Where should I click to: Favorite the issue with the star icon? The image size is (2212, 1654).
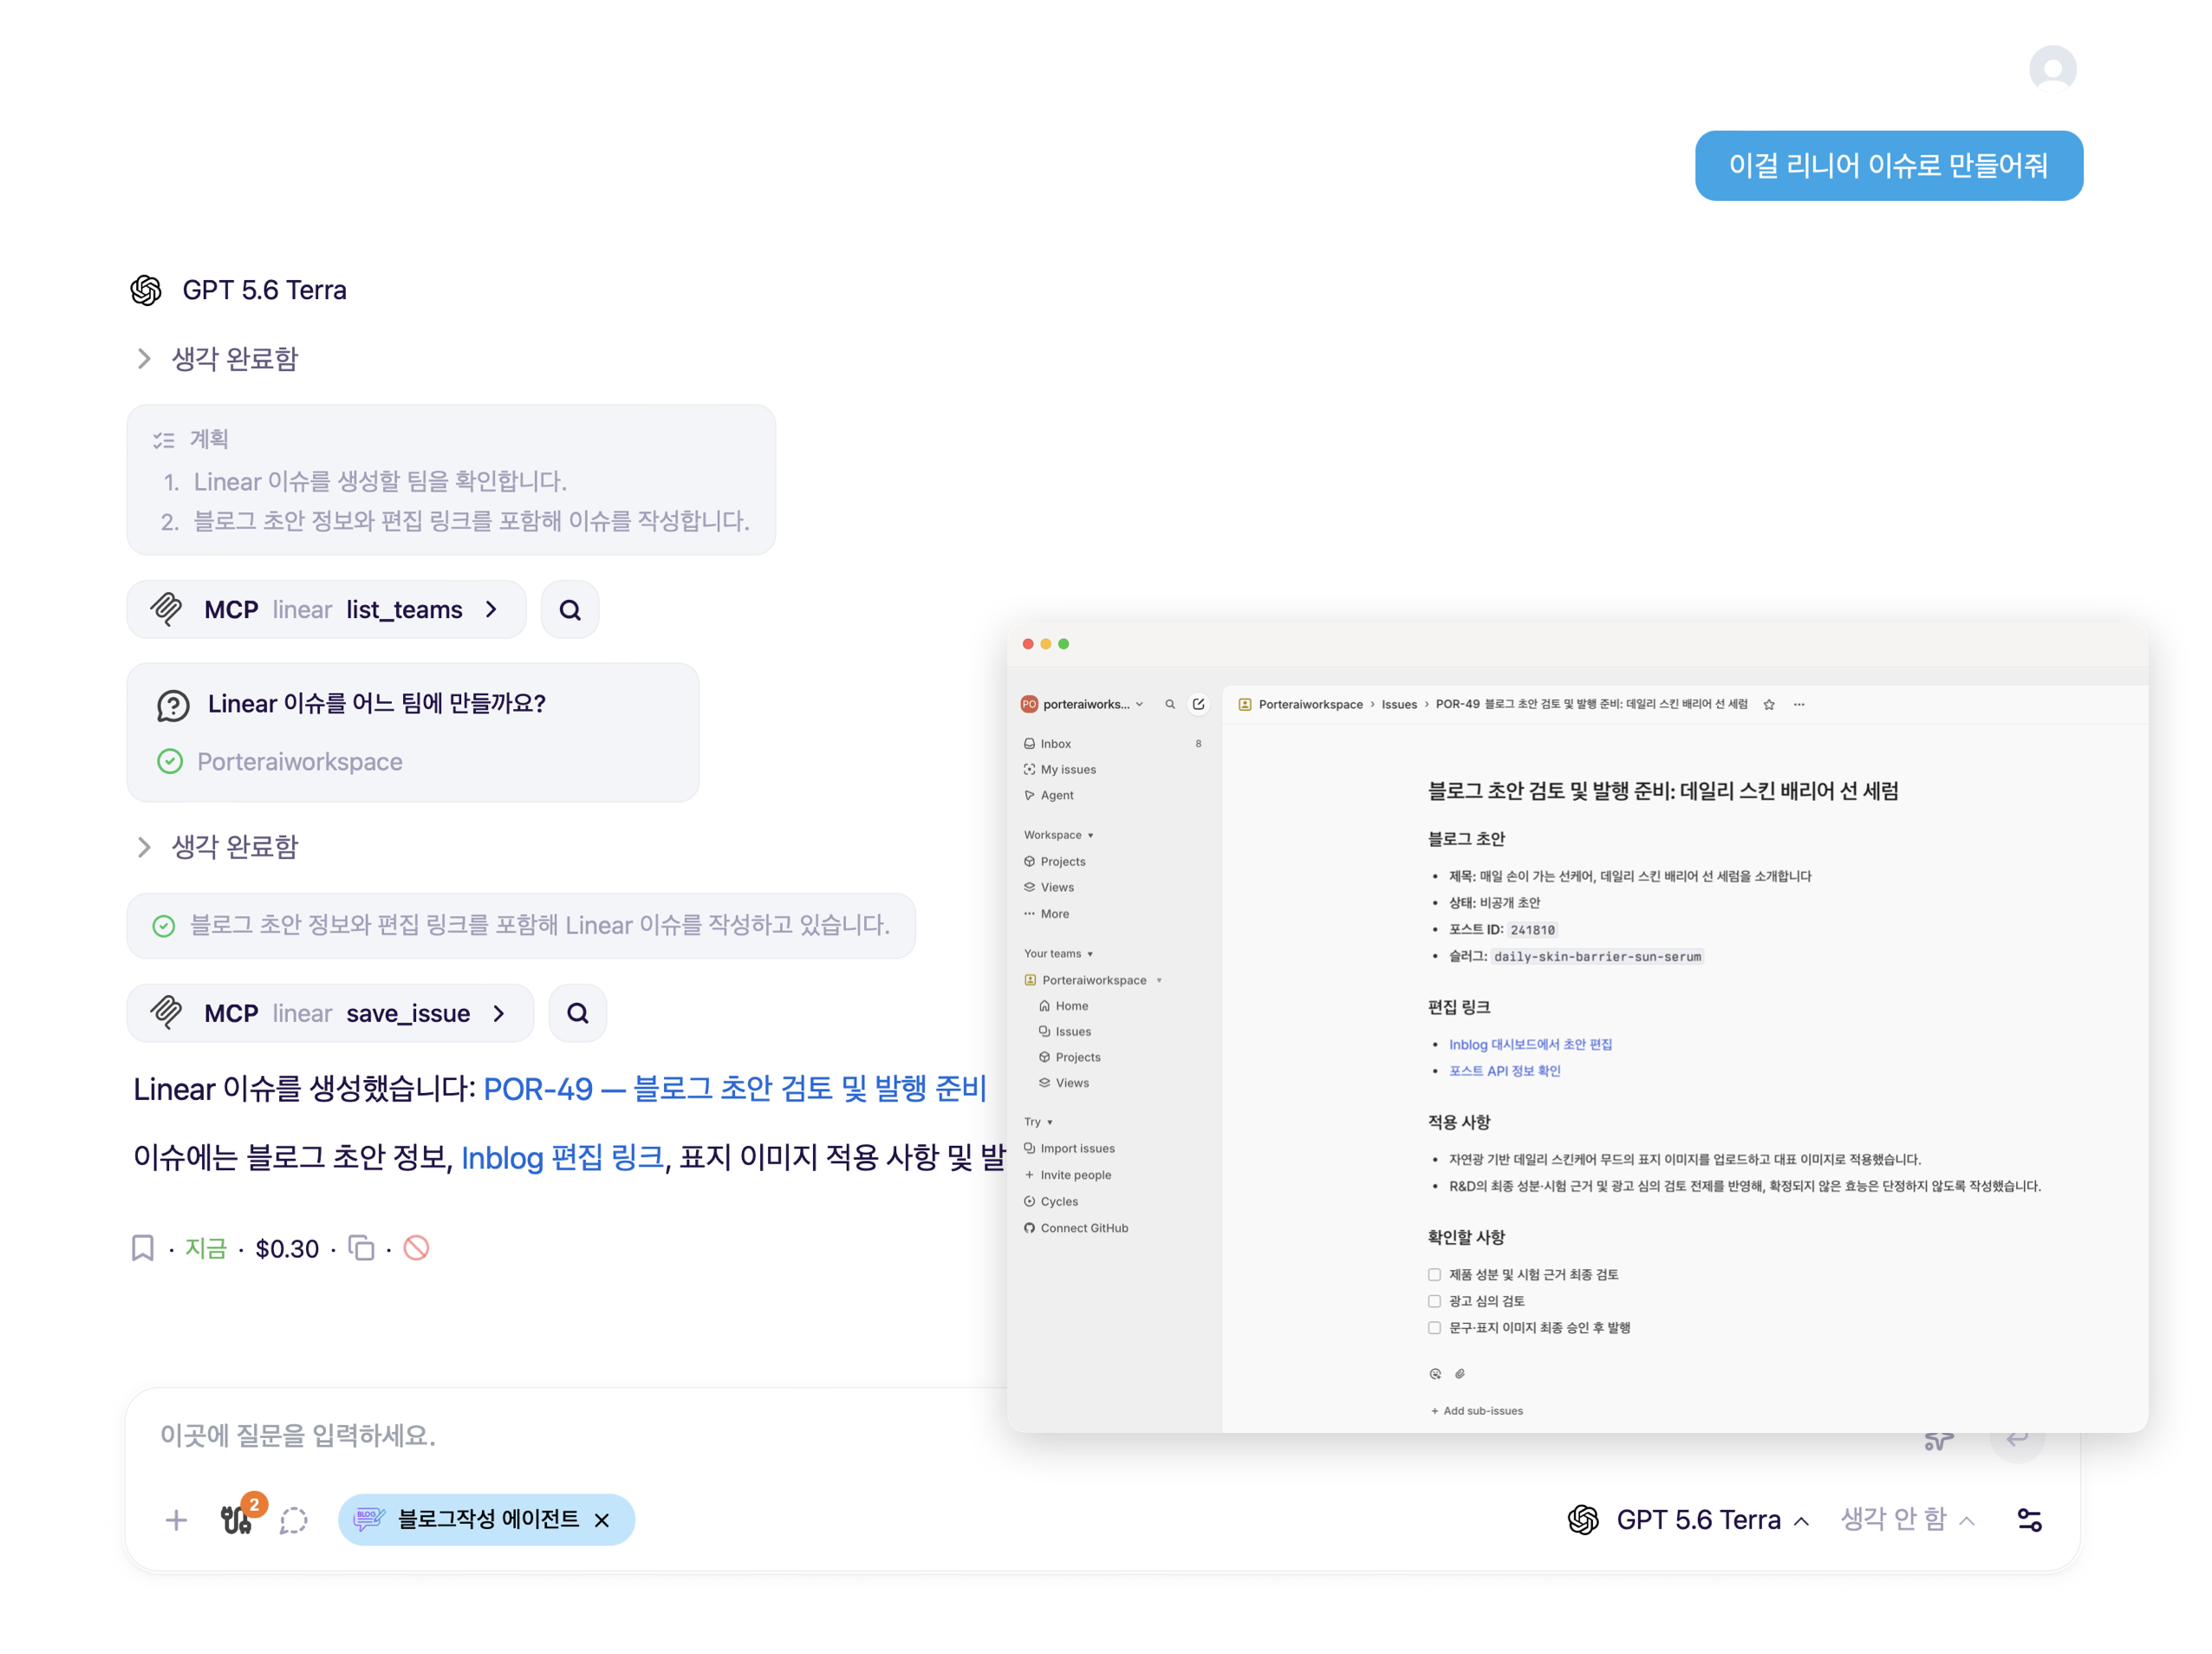[x=1769, y=704]
